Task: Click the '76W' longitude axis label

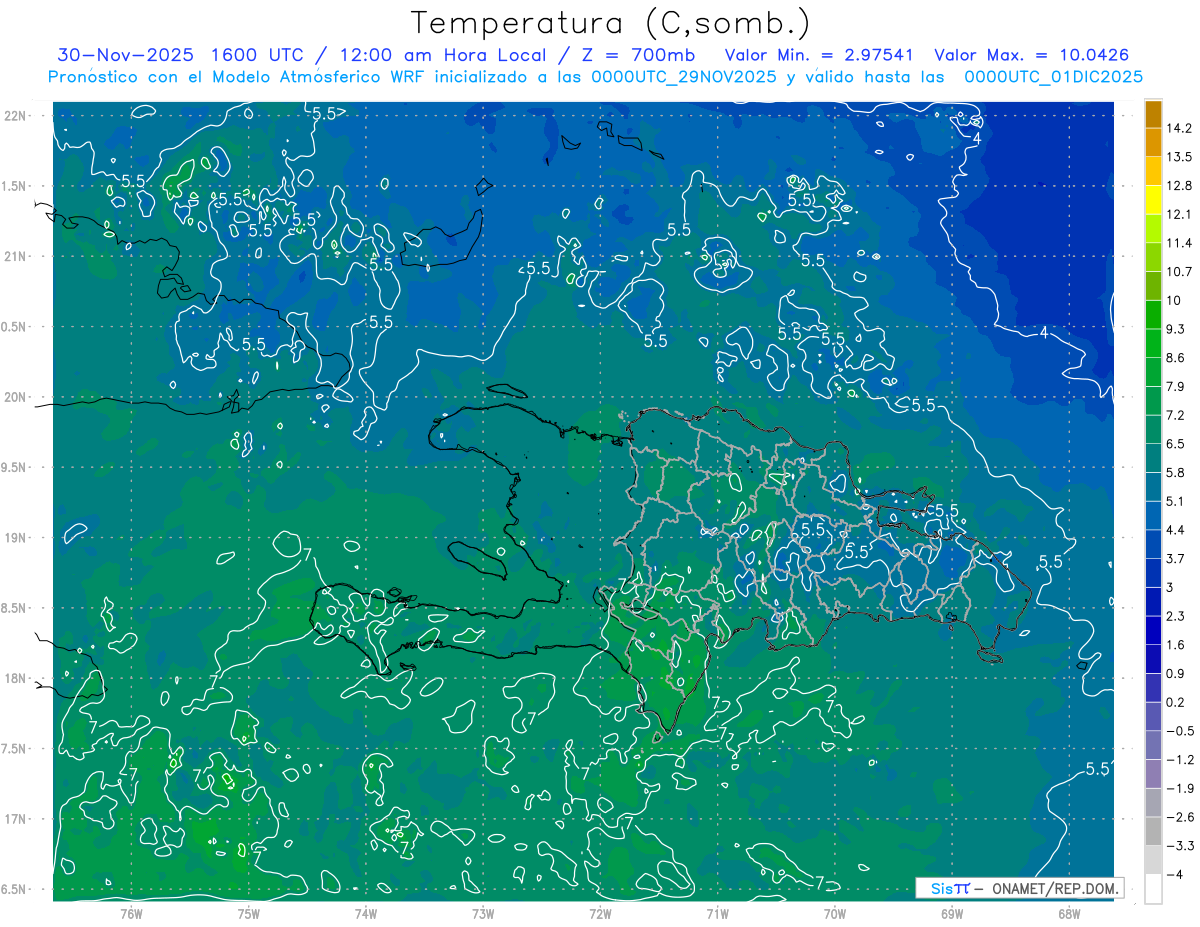Action: (131, 913)
